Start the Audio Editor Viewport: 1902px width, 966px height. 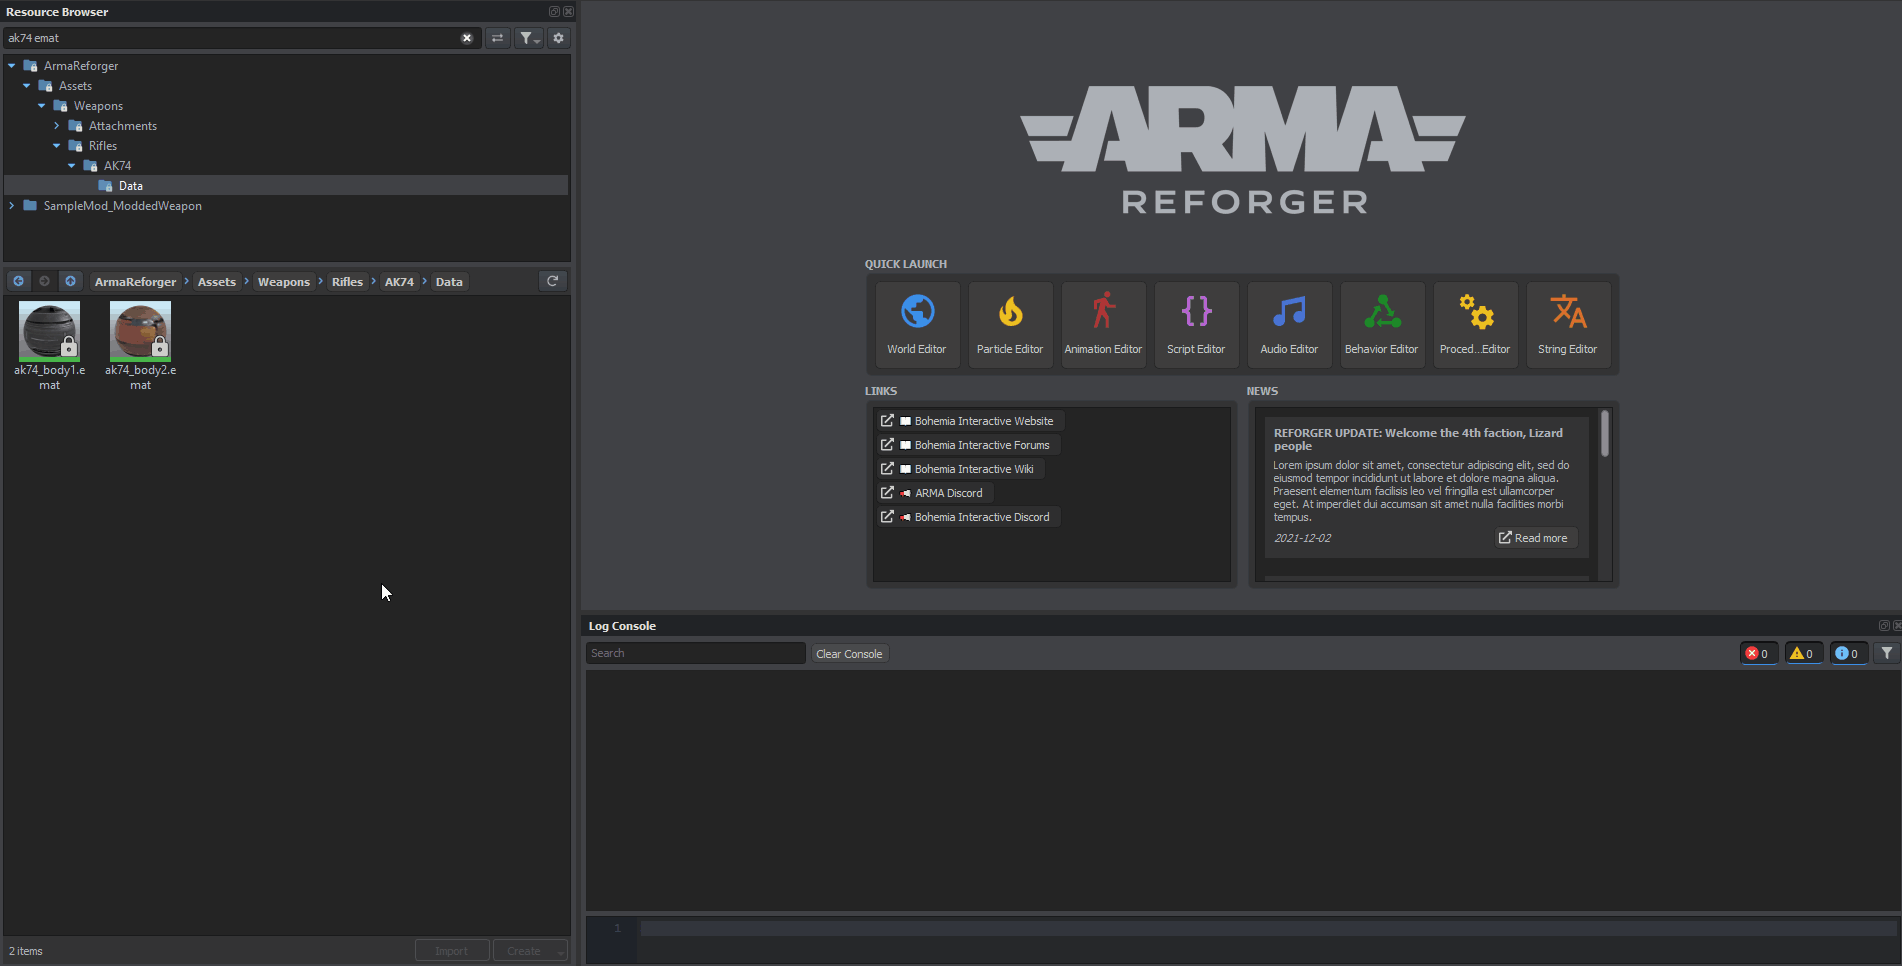[1289, 325]
